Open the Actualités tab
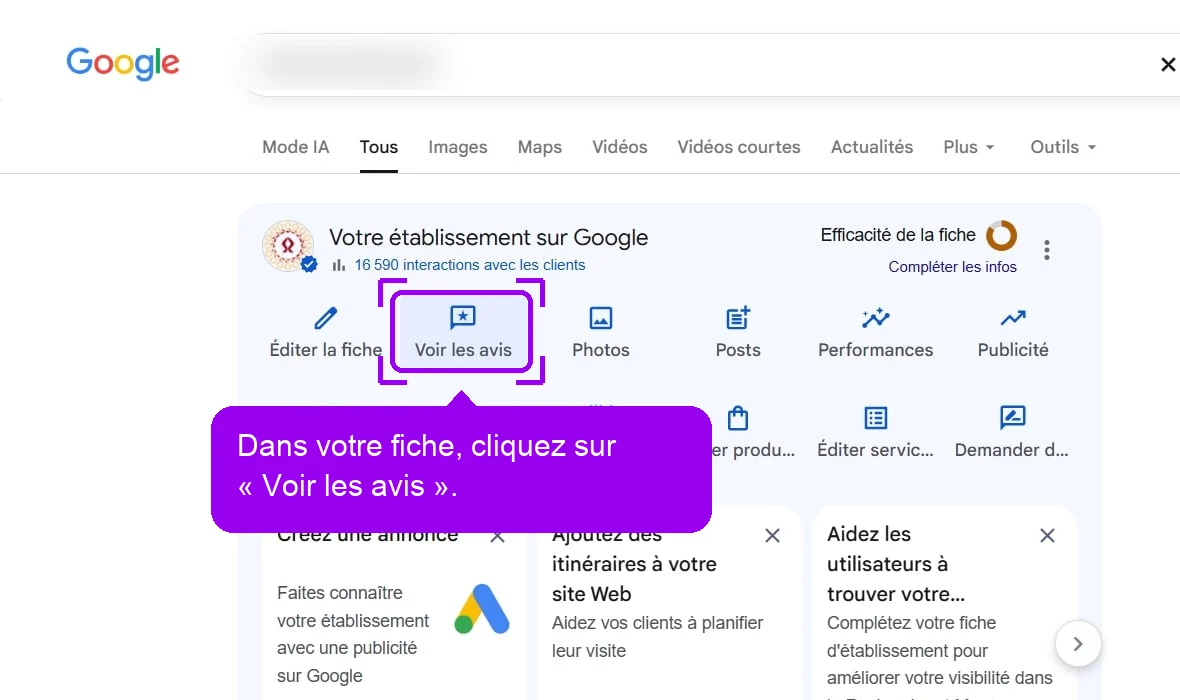Screen dimensions: 1180x700 coord(871,147)
